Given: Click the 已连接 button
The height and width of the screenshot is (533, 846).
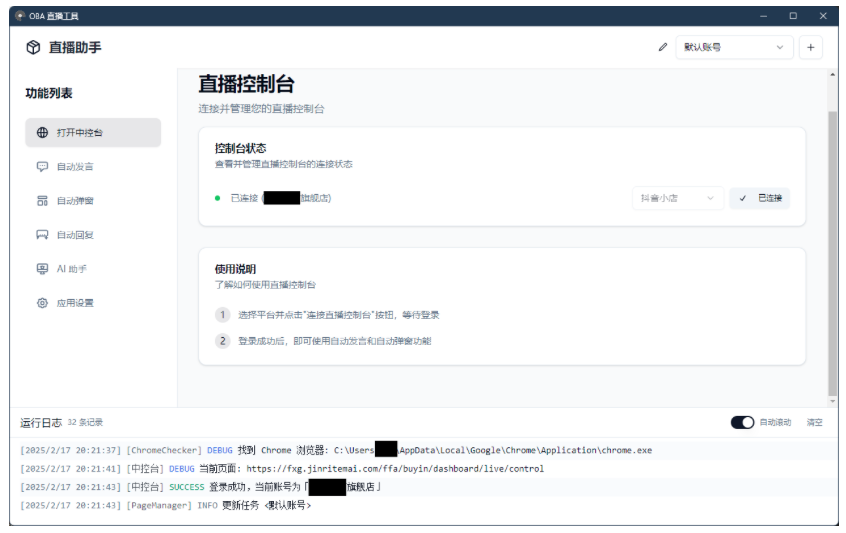Looking at the screenshot, I should pyautogui.click(x=760, y=199).
